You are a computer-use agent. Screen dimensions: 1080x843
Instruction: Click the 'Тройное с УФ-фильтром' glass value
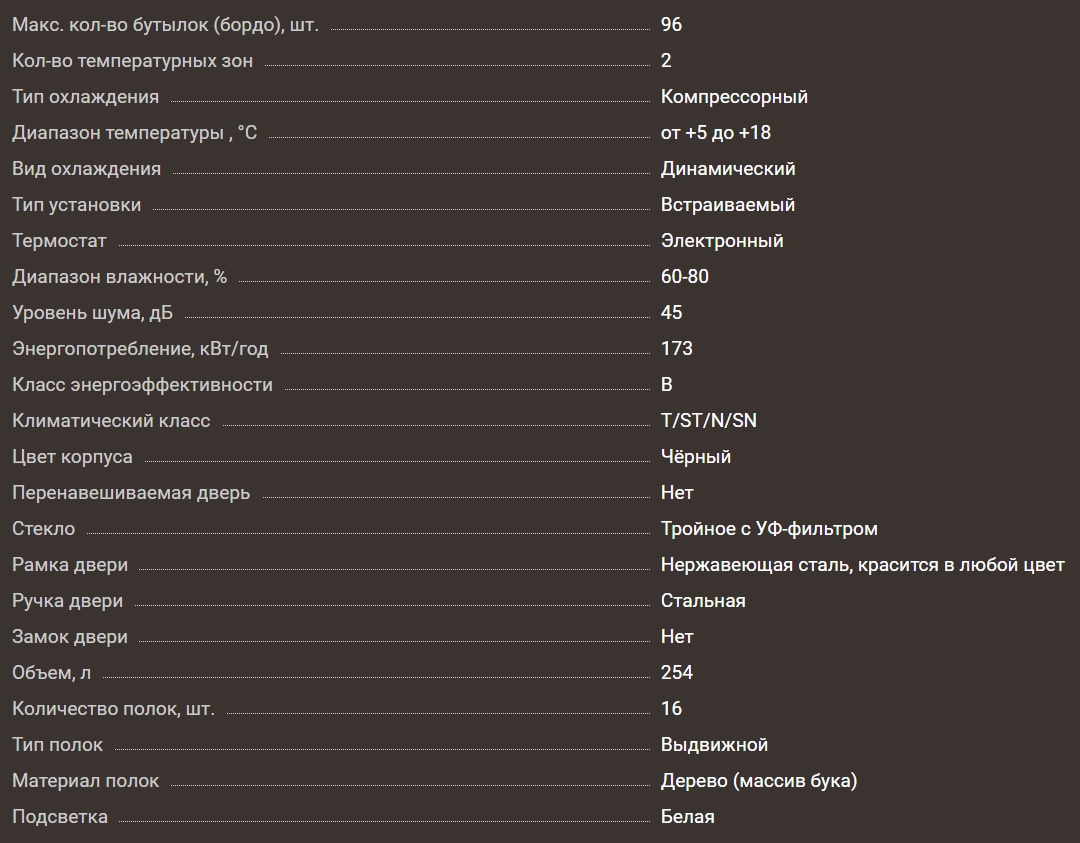768,529
